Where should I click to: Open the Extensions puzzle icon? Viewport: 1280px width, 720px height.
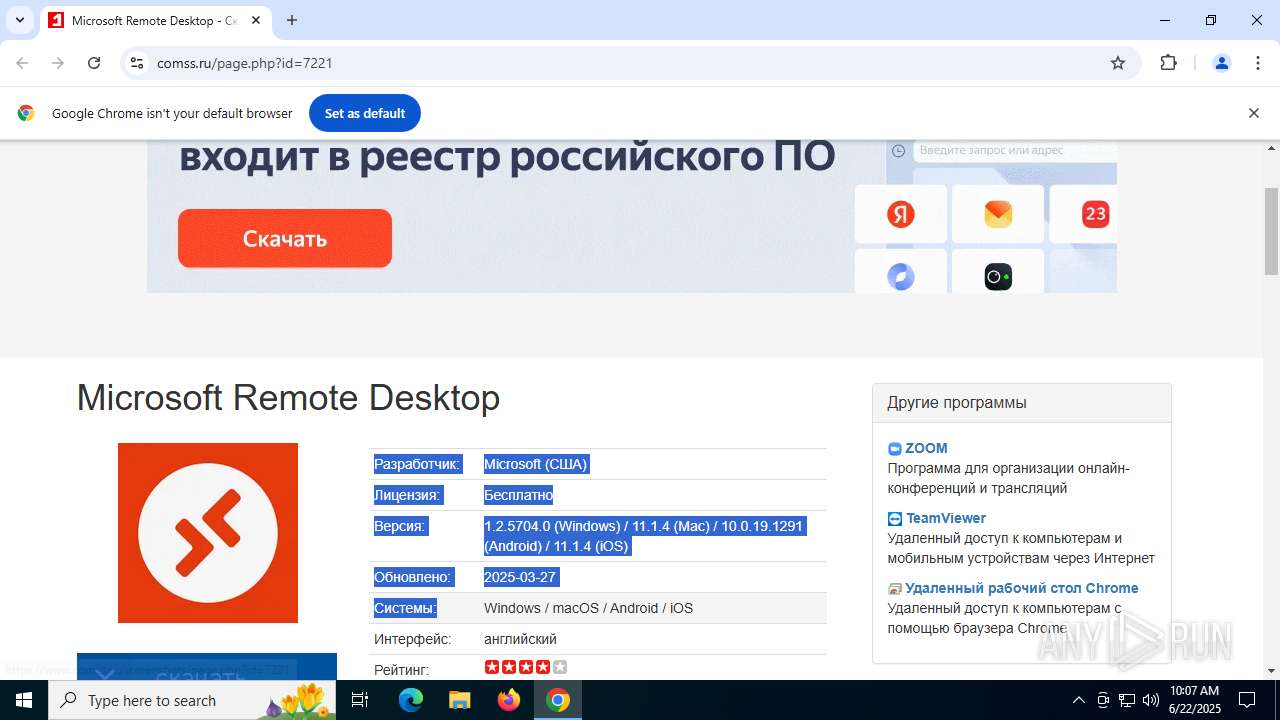1168,63
